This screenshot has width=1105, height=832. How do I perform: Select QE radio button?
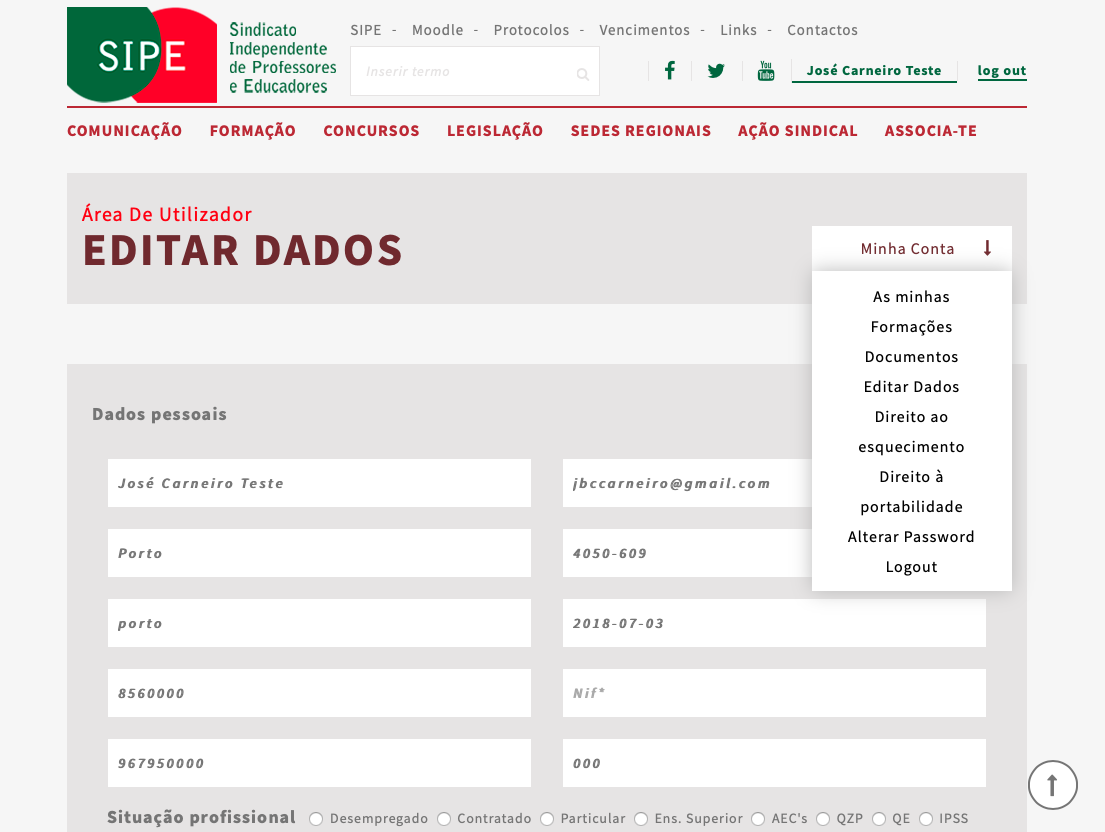[x=878, y=819]
